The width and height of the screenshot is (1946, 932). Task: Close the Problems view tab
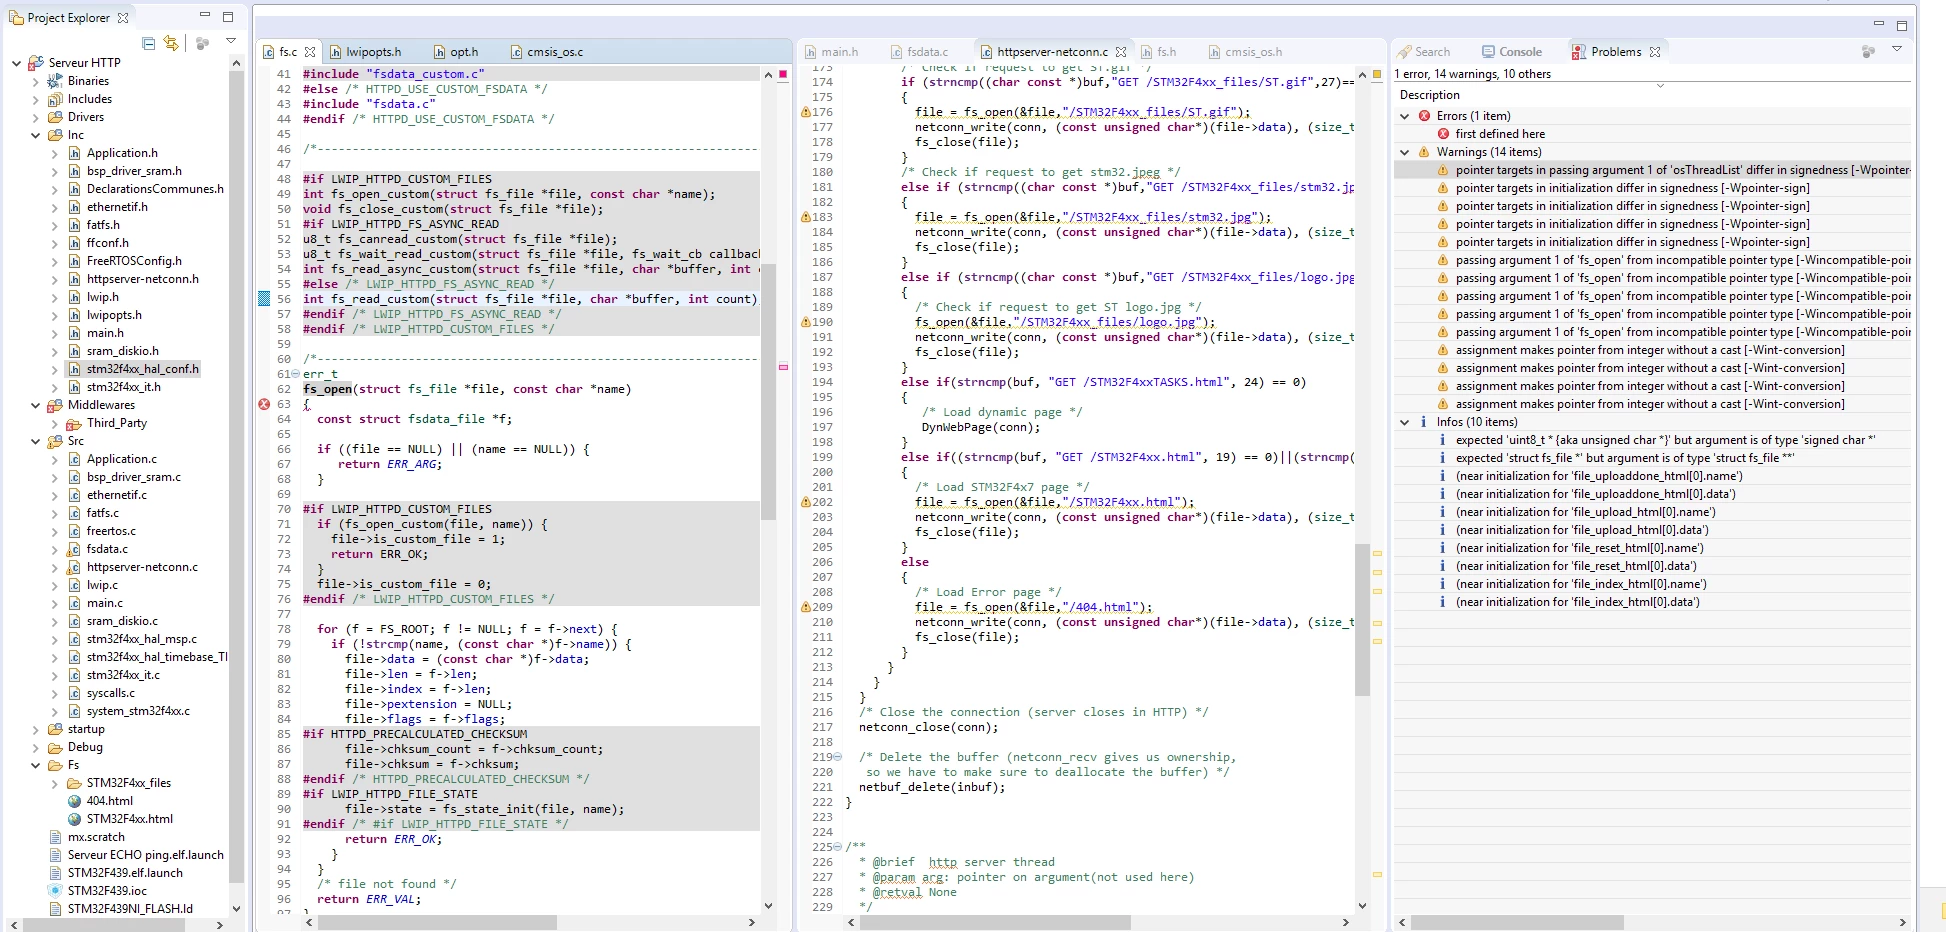tap(1655, 52)
